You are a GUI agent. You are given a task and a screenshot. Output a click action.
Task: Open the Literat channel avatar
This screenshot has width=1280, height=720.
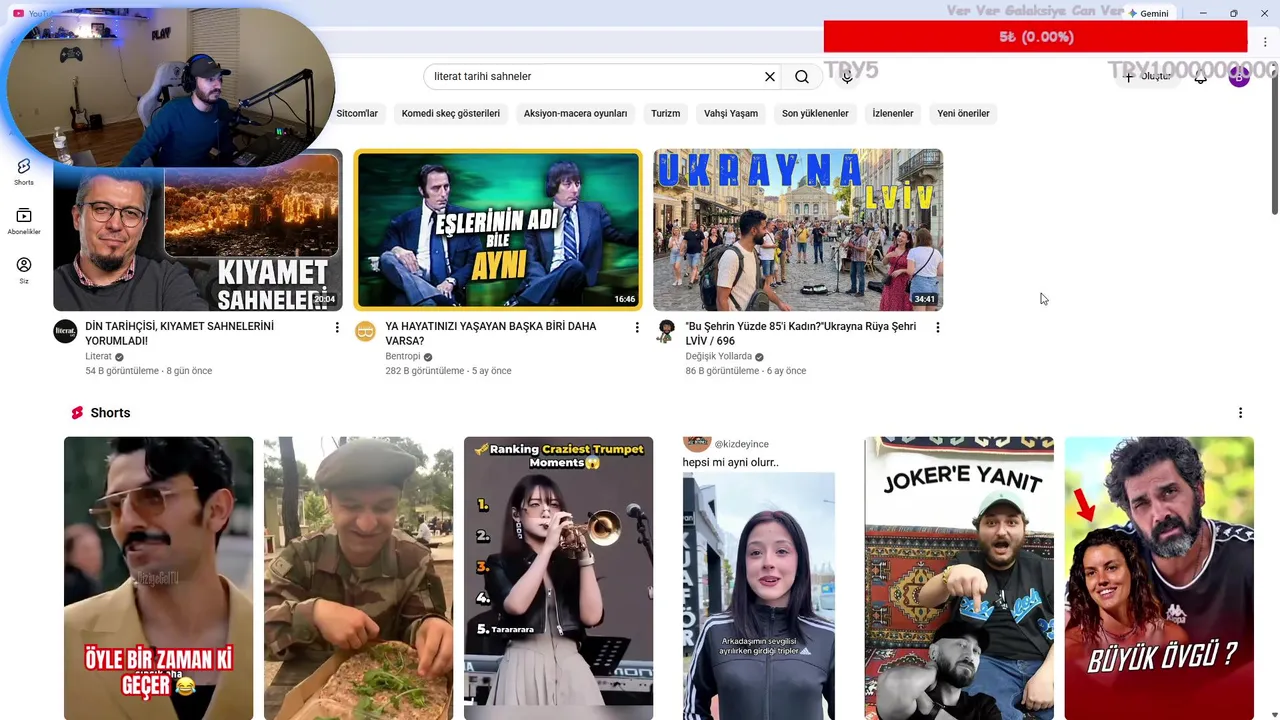tap(65, 332)
